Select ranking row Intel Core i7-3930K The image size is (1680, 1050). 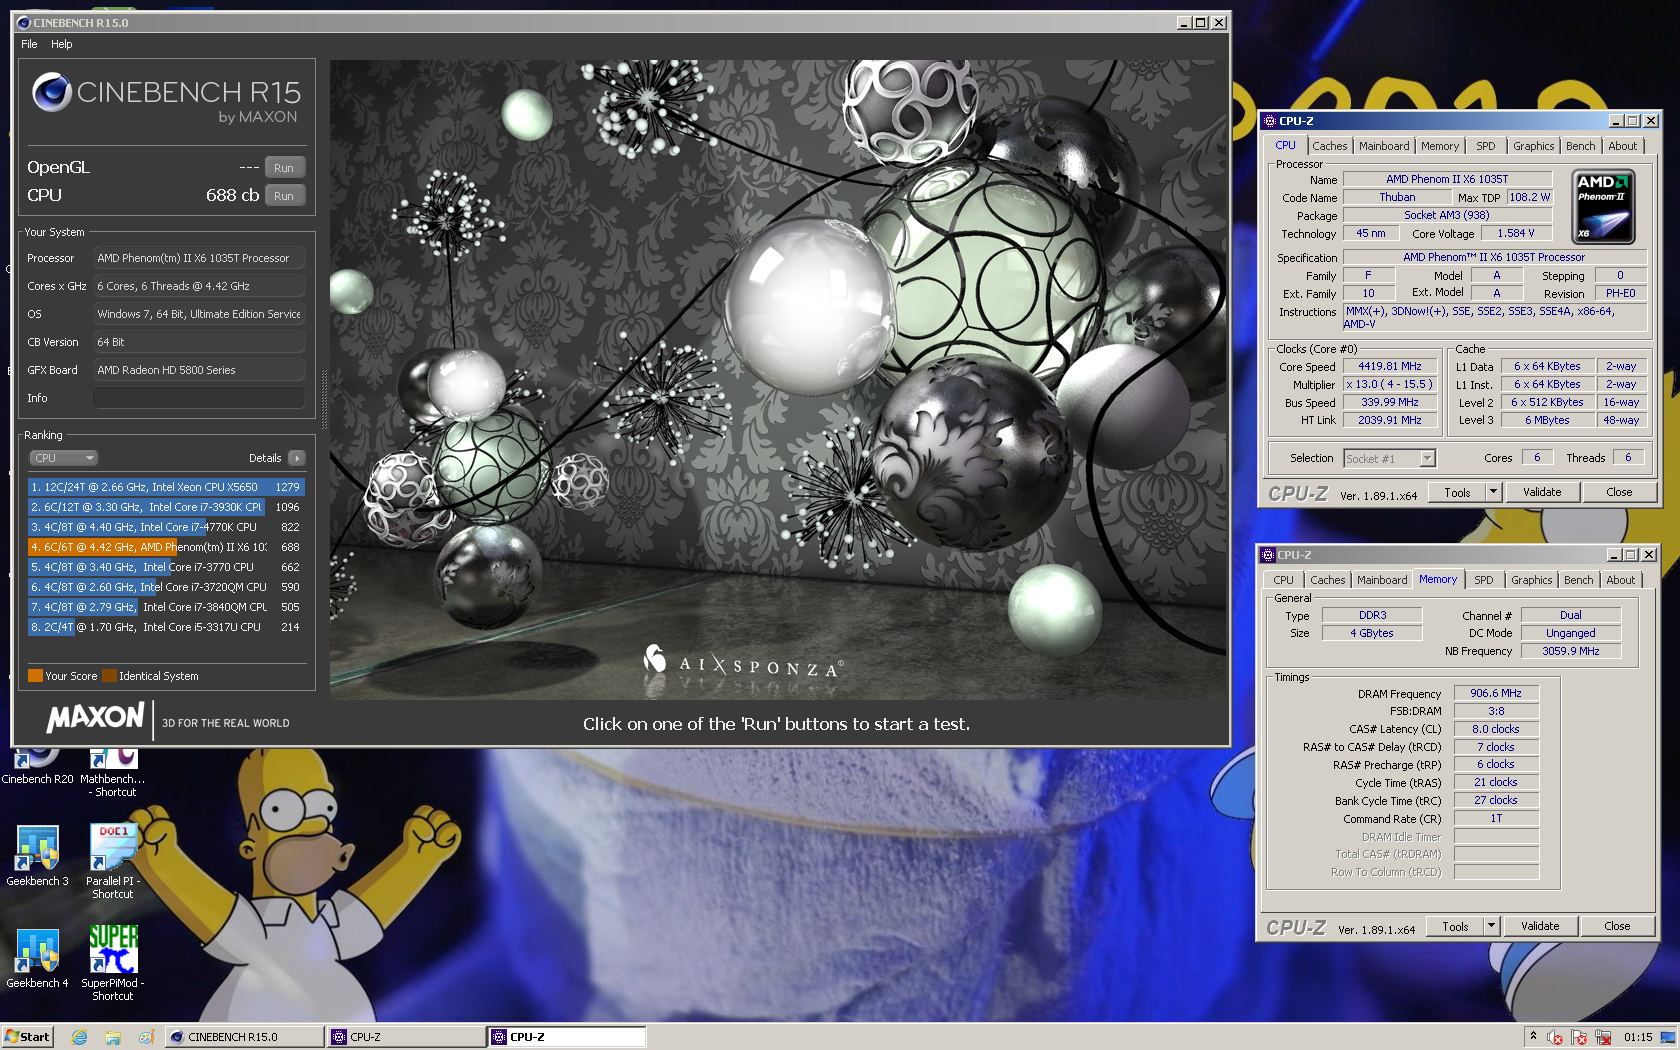pyautogui.click(x=166, y=507)
